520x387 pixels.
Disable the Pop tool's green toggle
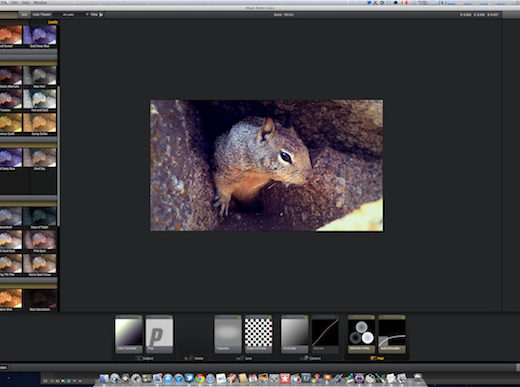pos(170,317)
